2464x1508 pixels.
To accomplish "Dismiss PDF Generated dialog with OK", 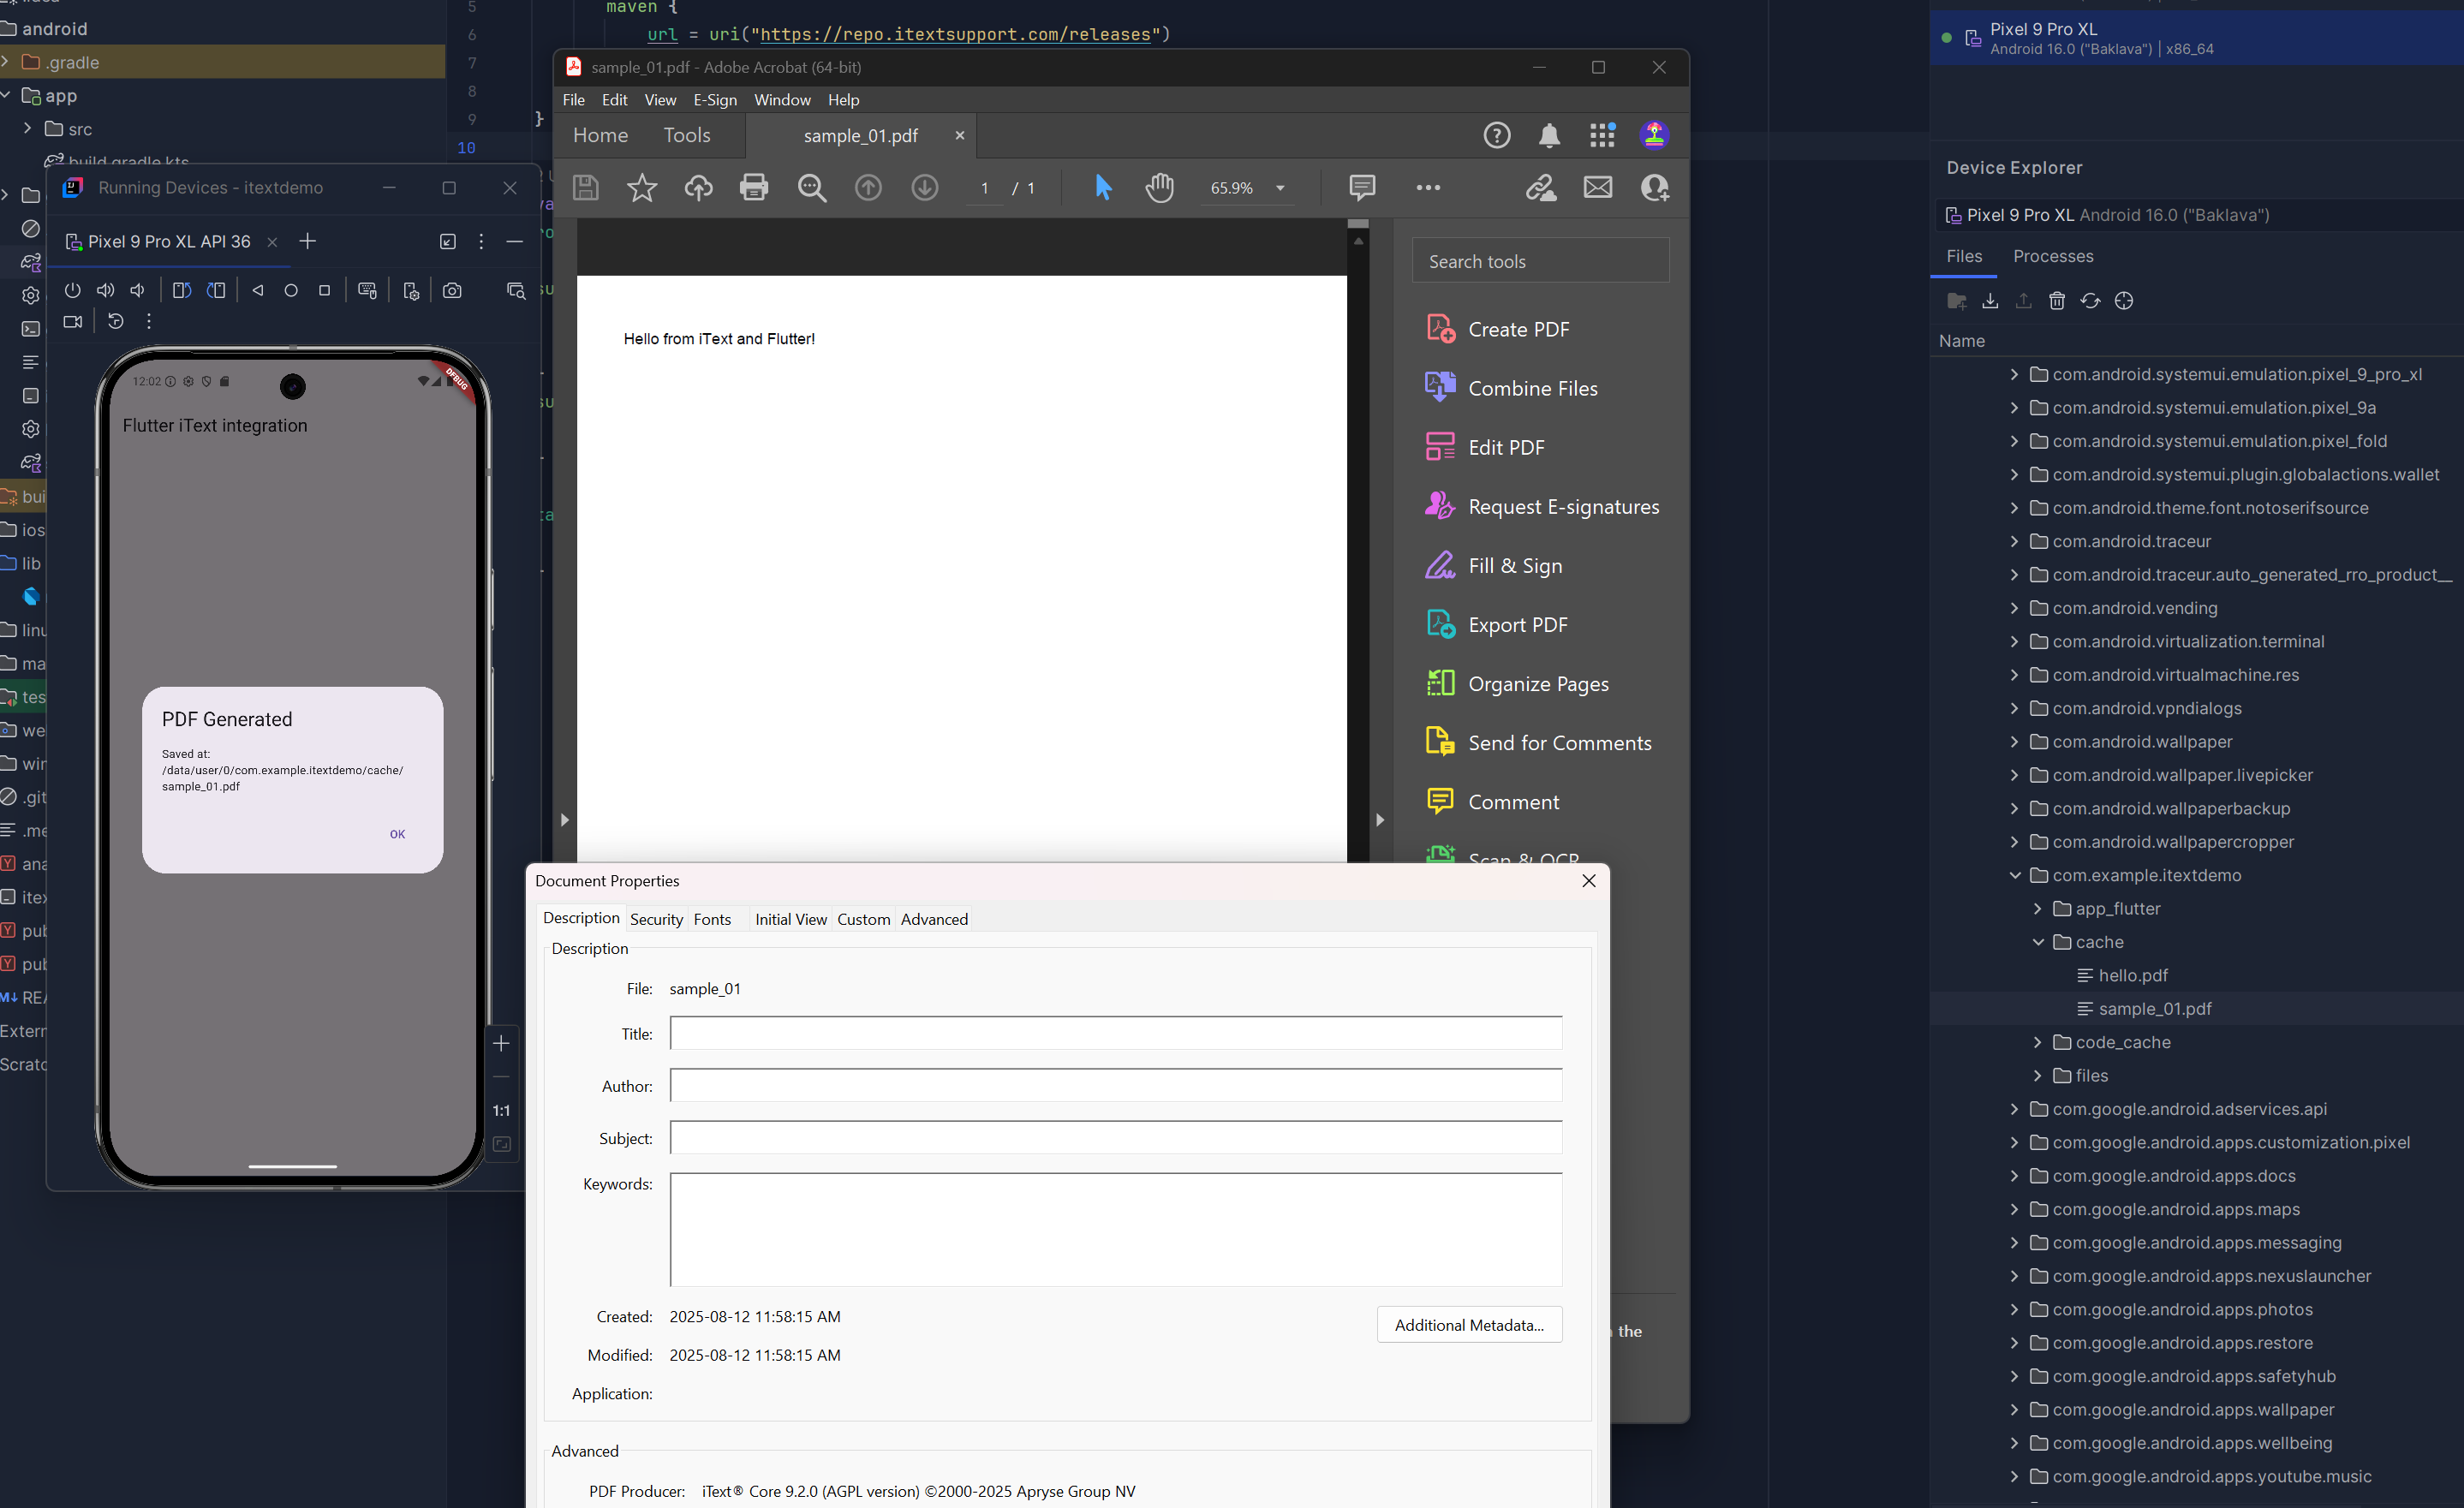I will pos(397,833).
